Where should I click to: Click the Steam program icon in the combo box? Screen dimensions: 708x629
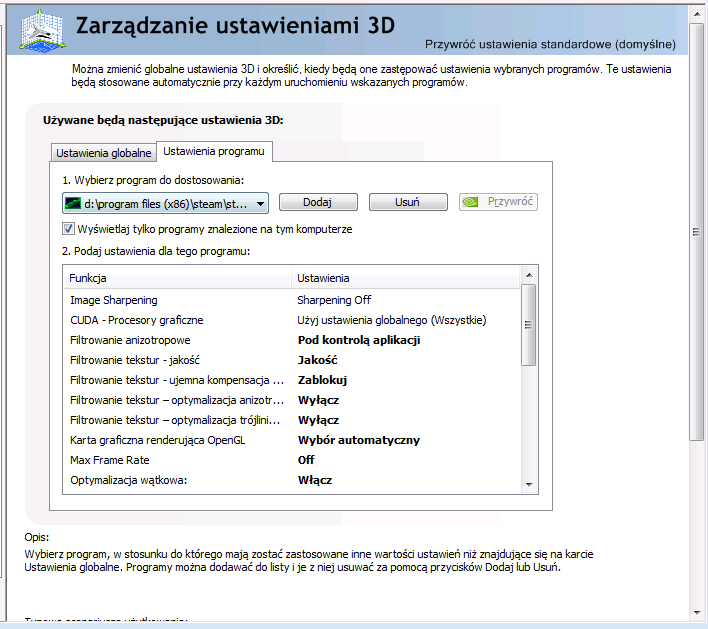click(x=71, y=203)
